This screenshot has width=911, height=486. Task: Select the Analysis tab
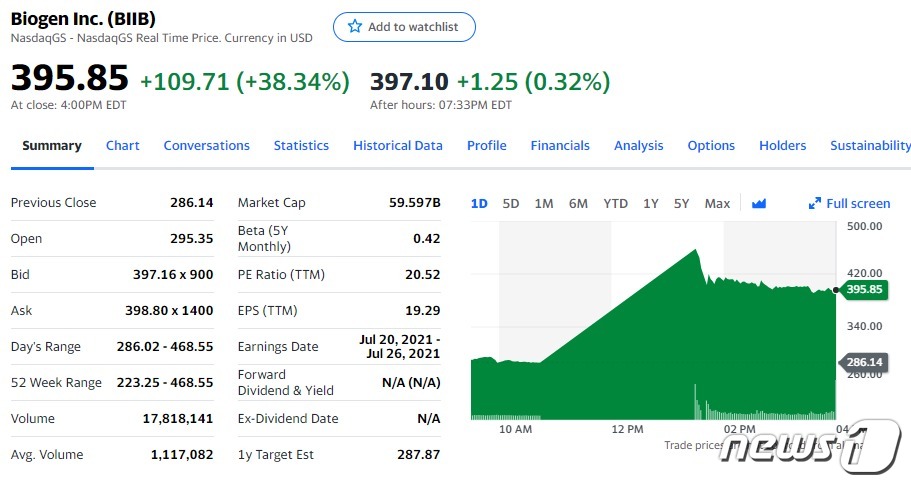(638, 145)
